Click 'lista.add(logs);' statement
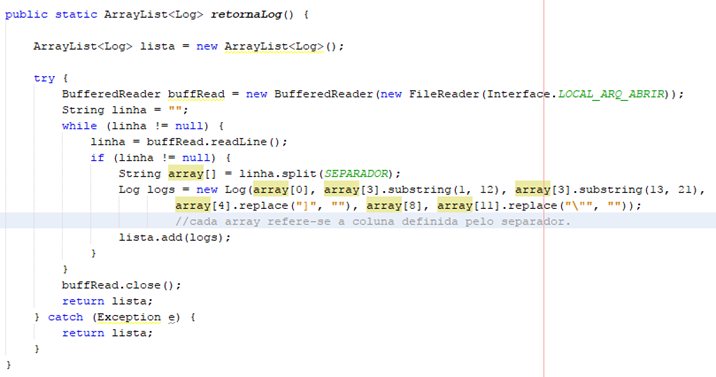The image size is (716, 377). coord(175,237)
